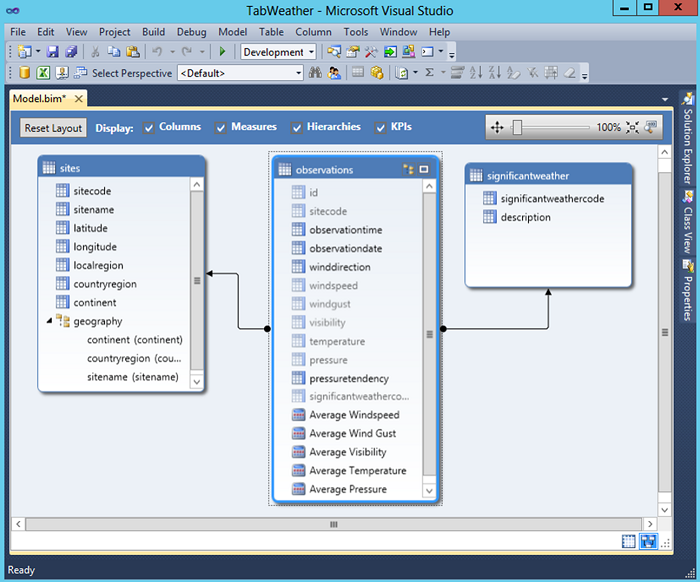Open the Process icon's dropdown arrow
The image size is (700, 582).
(x=415, y=72)
